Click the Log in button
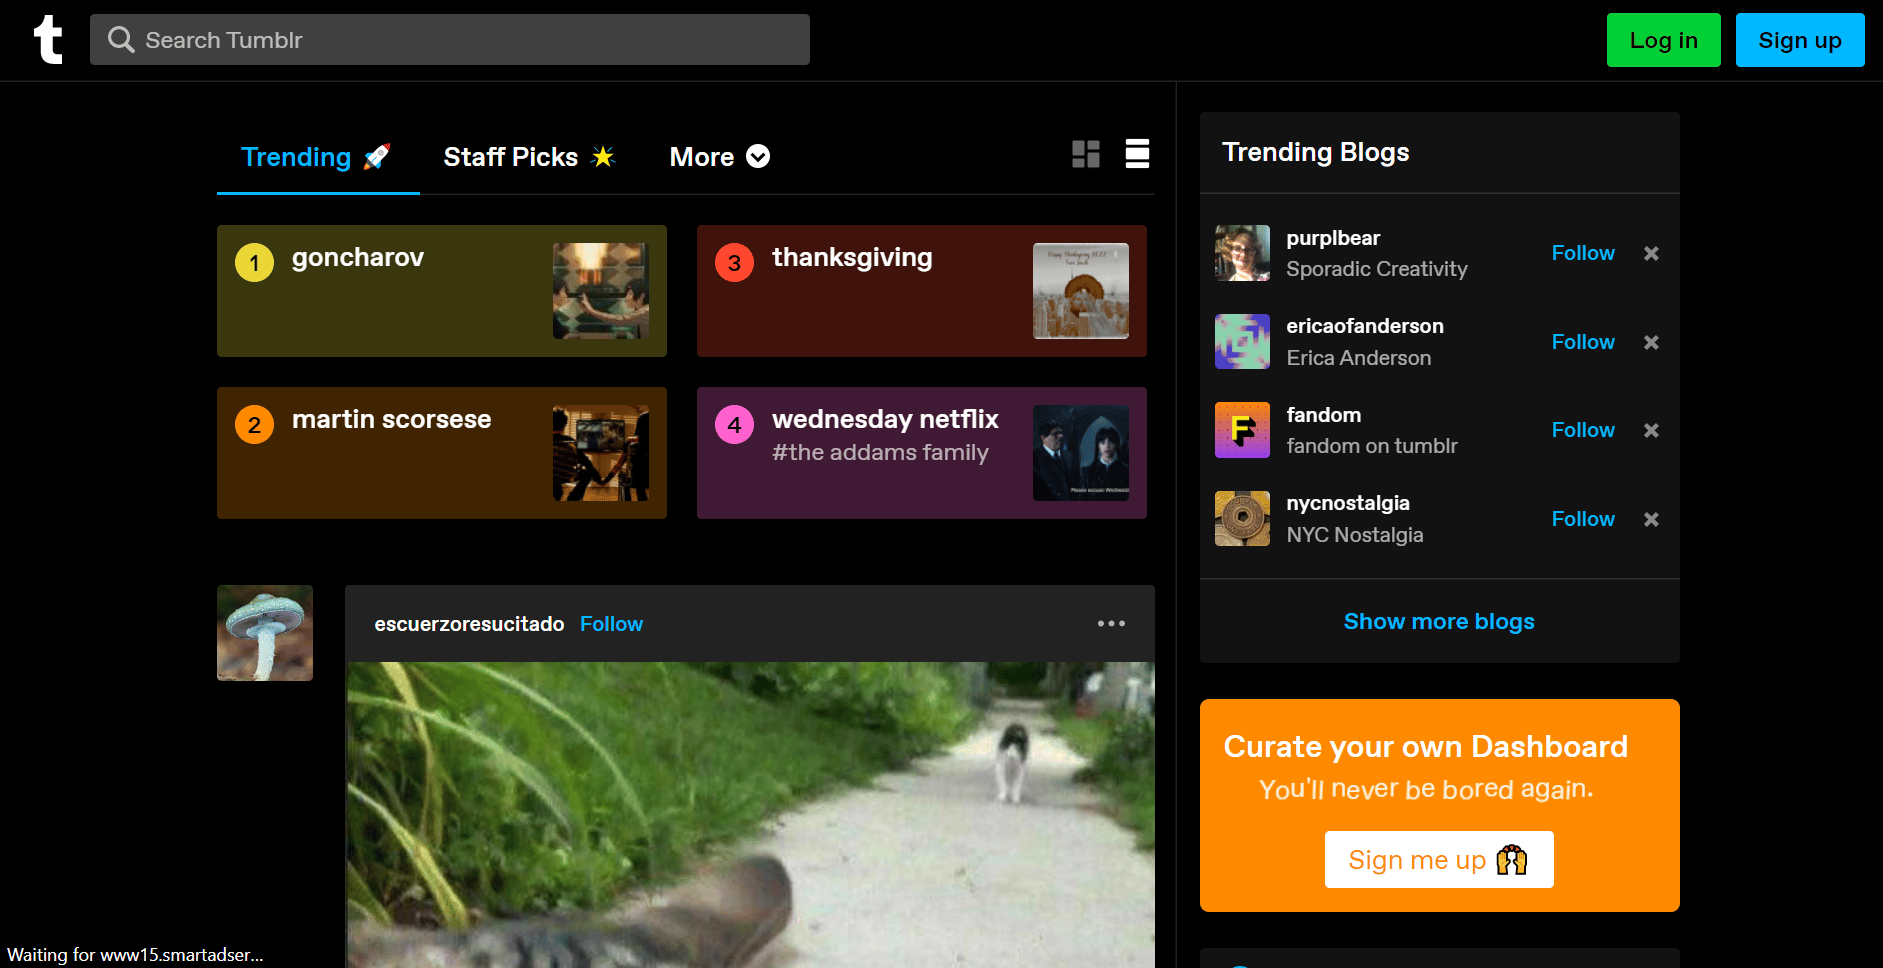The image size is (1883, 968). pos(1663,40)
